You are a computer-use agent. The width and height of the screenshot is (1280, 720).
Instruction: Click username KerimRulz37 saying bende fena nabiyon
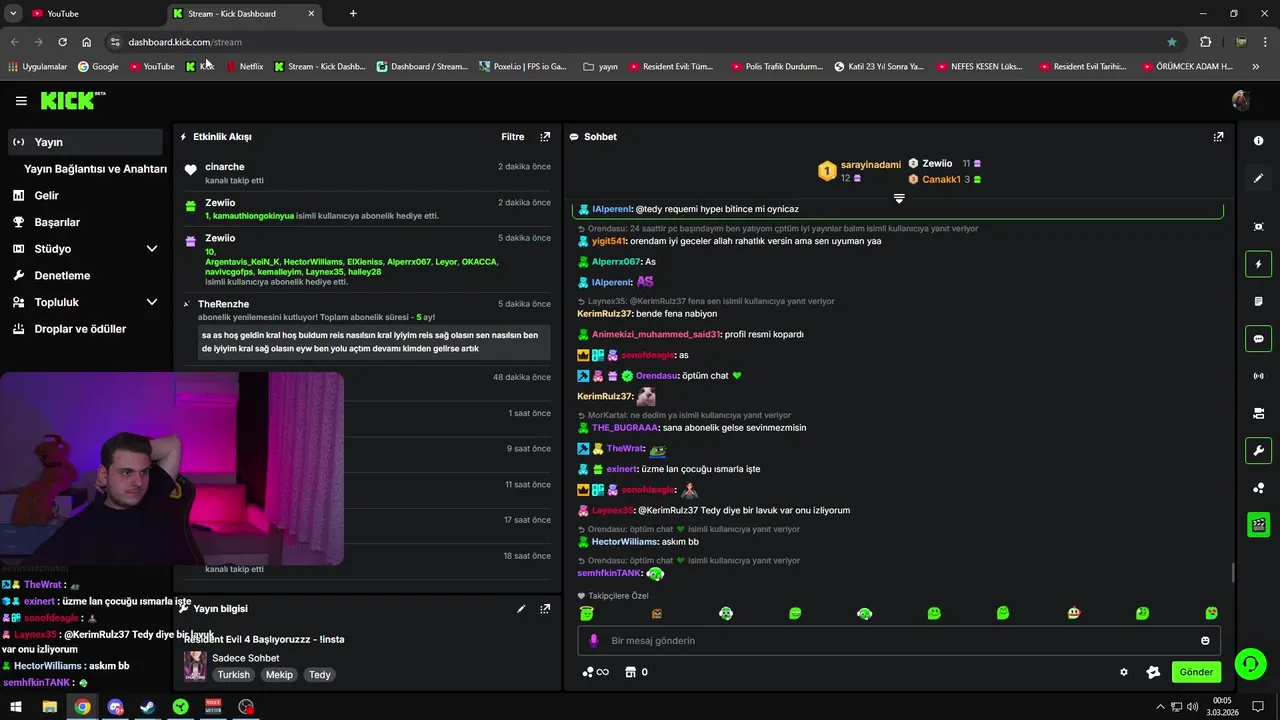pos(605,314)
